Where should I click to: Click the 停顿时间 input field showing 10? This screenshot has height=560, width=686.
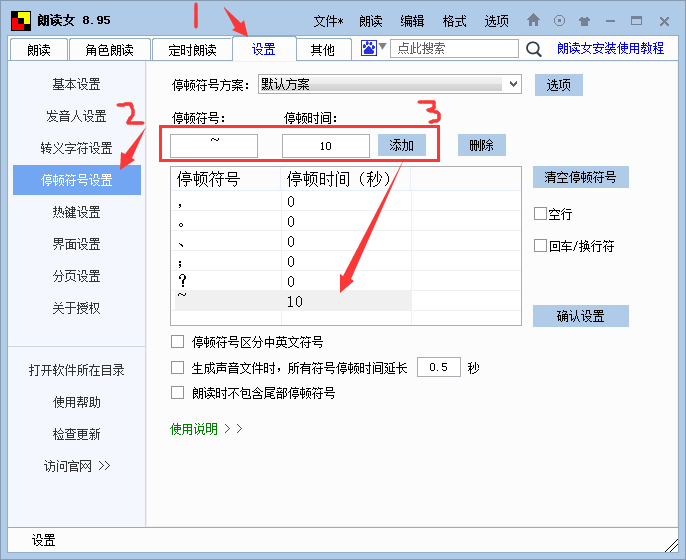(326, 146)
